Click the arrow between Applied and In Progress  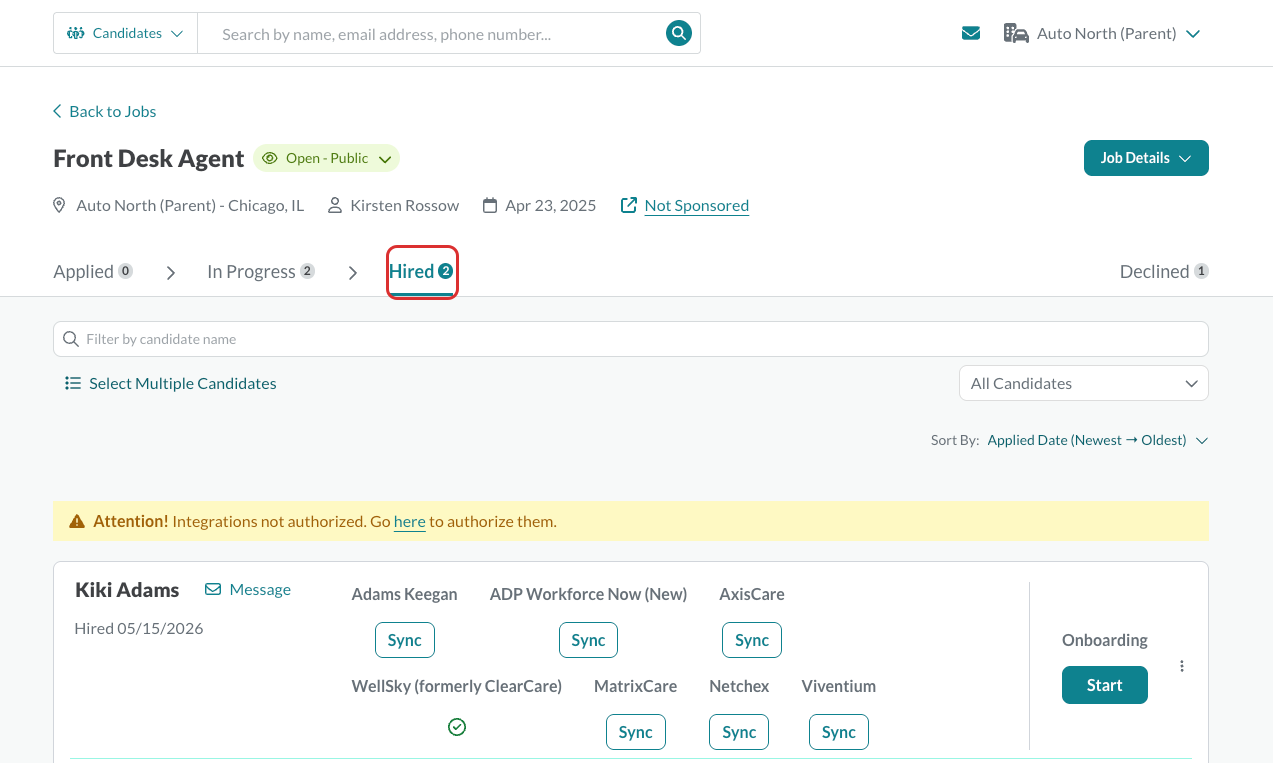pos(171,272)
